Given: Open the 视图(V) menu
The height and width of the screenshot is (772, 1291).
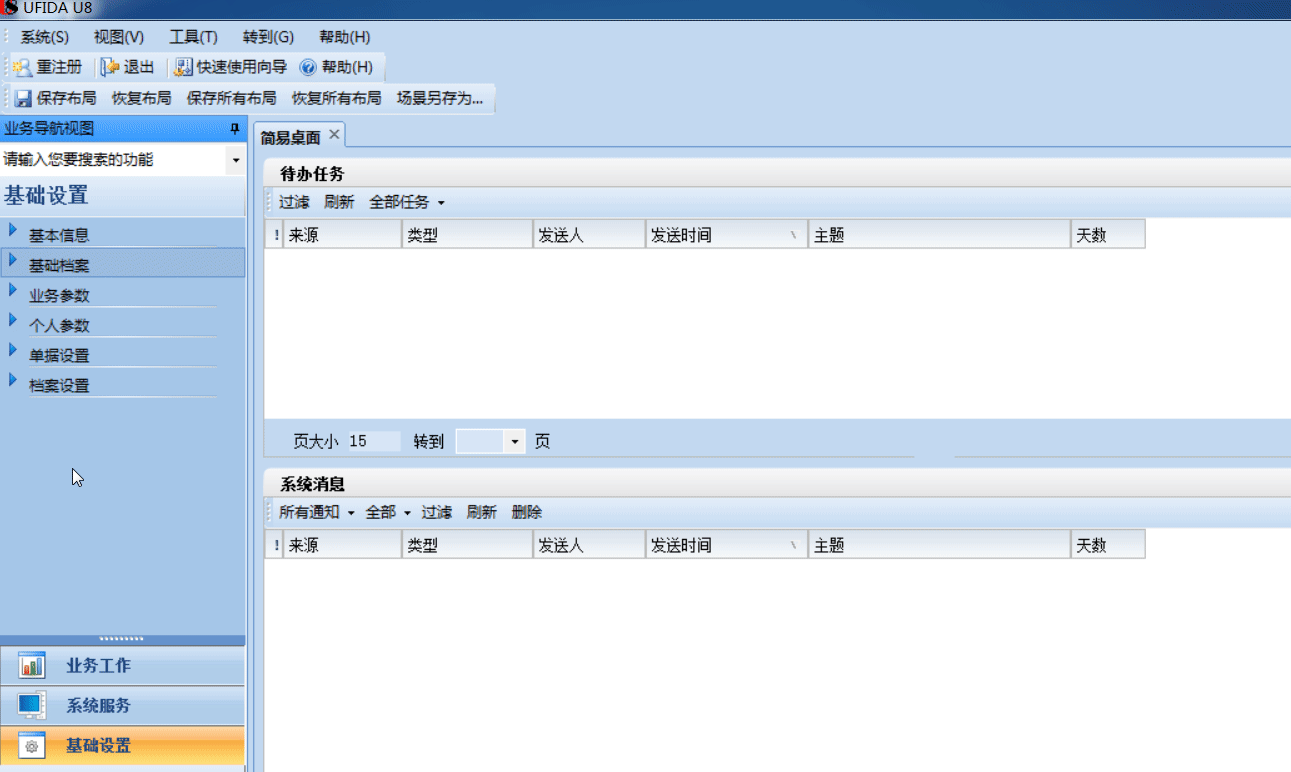Looking at the screenshot, I should pyautogui.click(x=119, y=37).
